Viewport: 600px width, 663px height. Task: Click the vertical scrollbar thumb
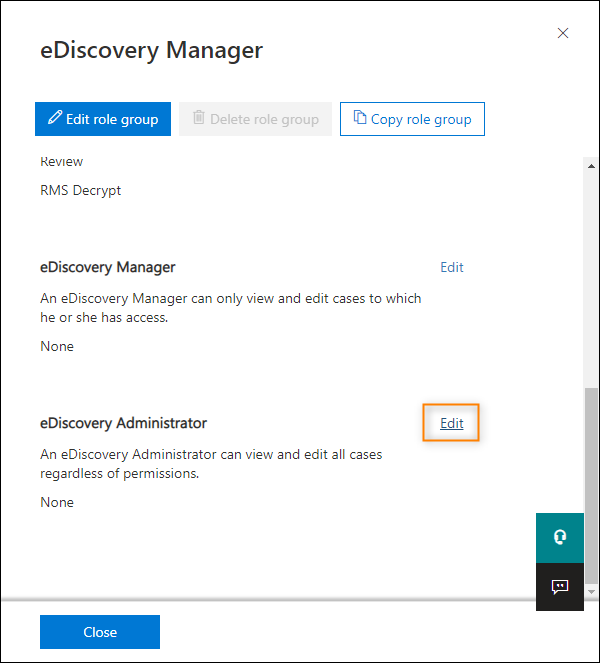pyautogui.click(x=592, y=485)
